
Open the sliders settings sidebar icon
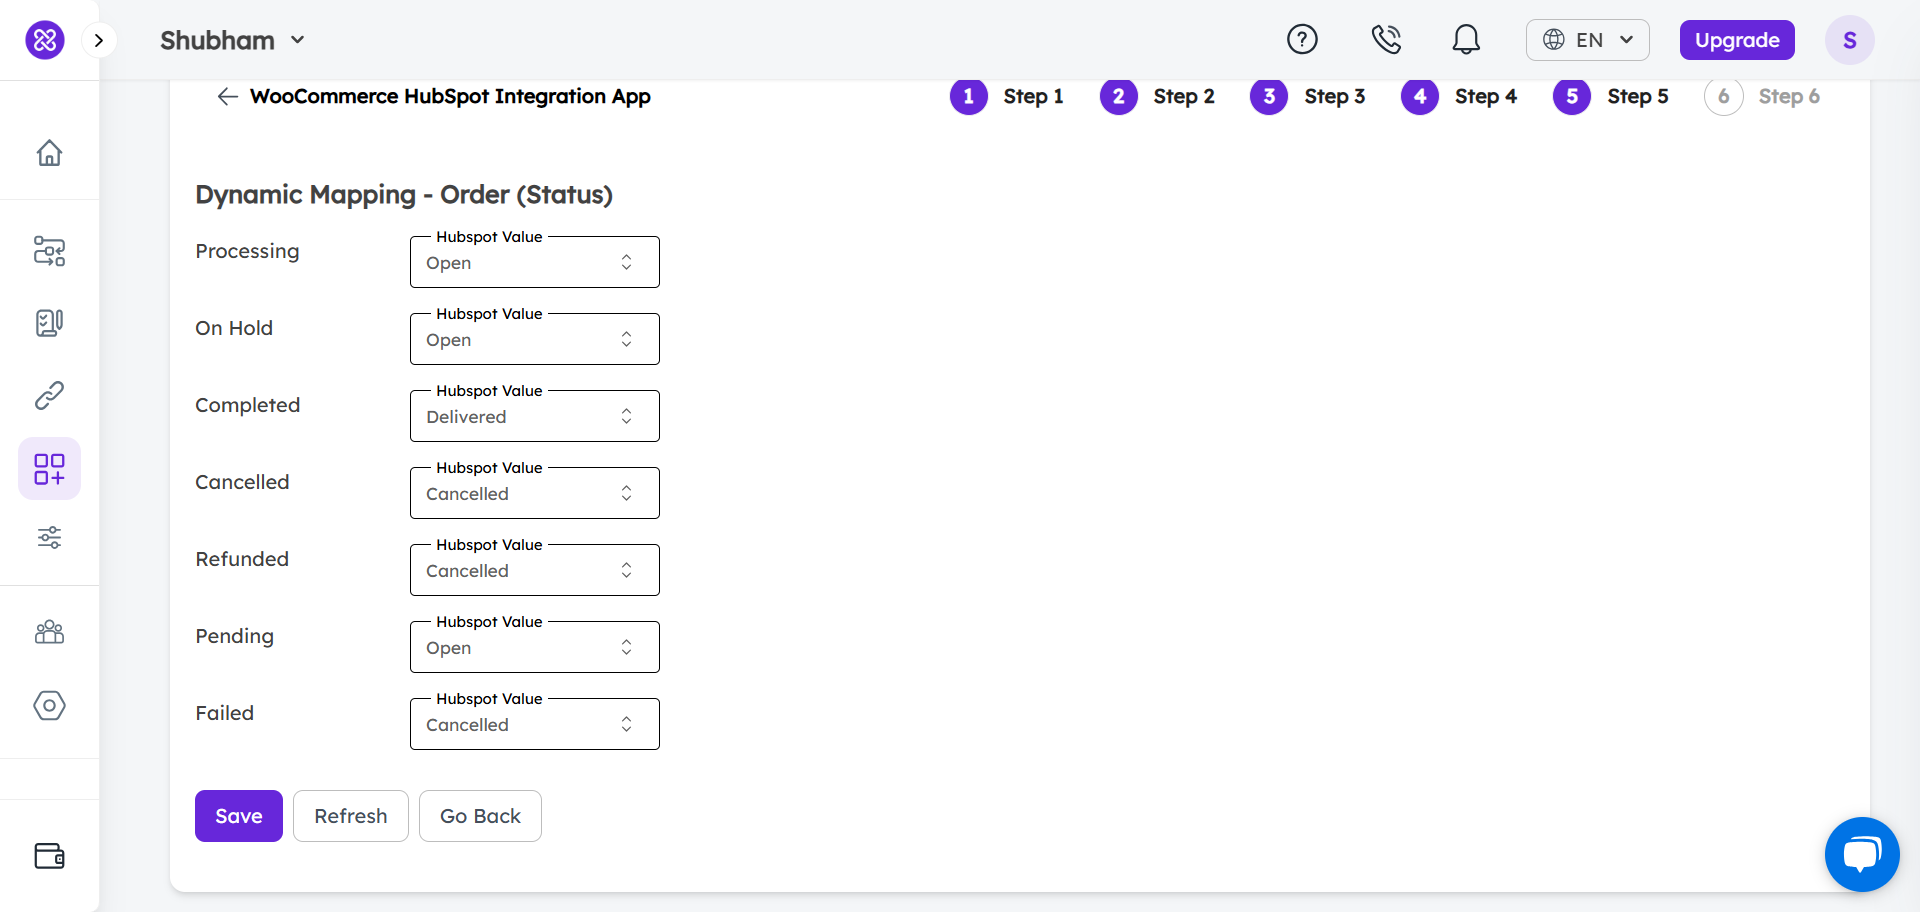(49, 538)
